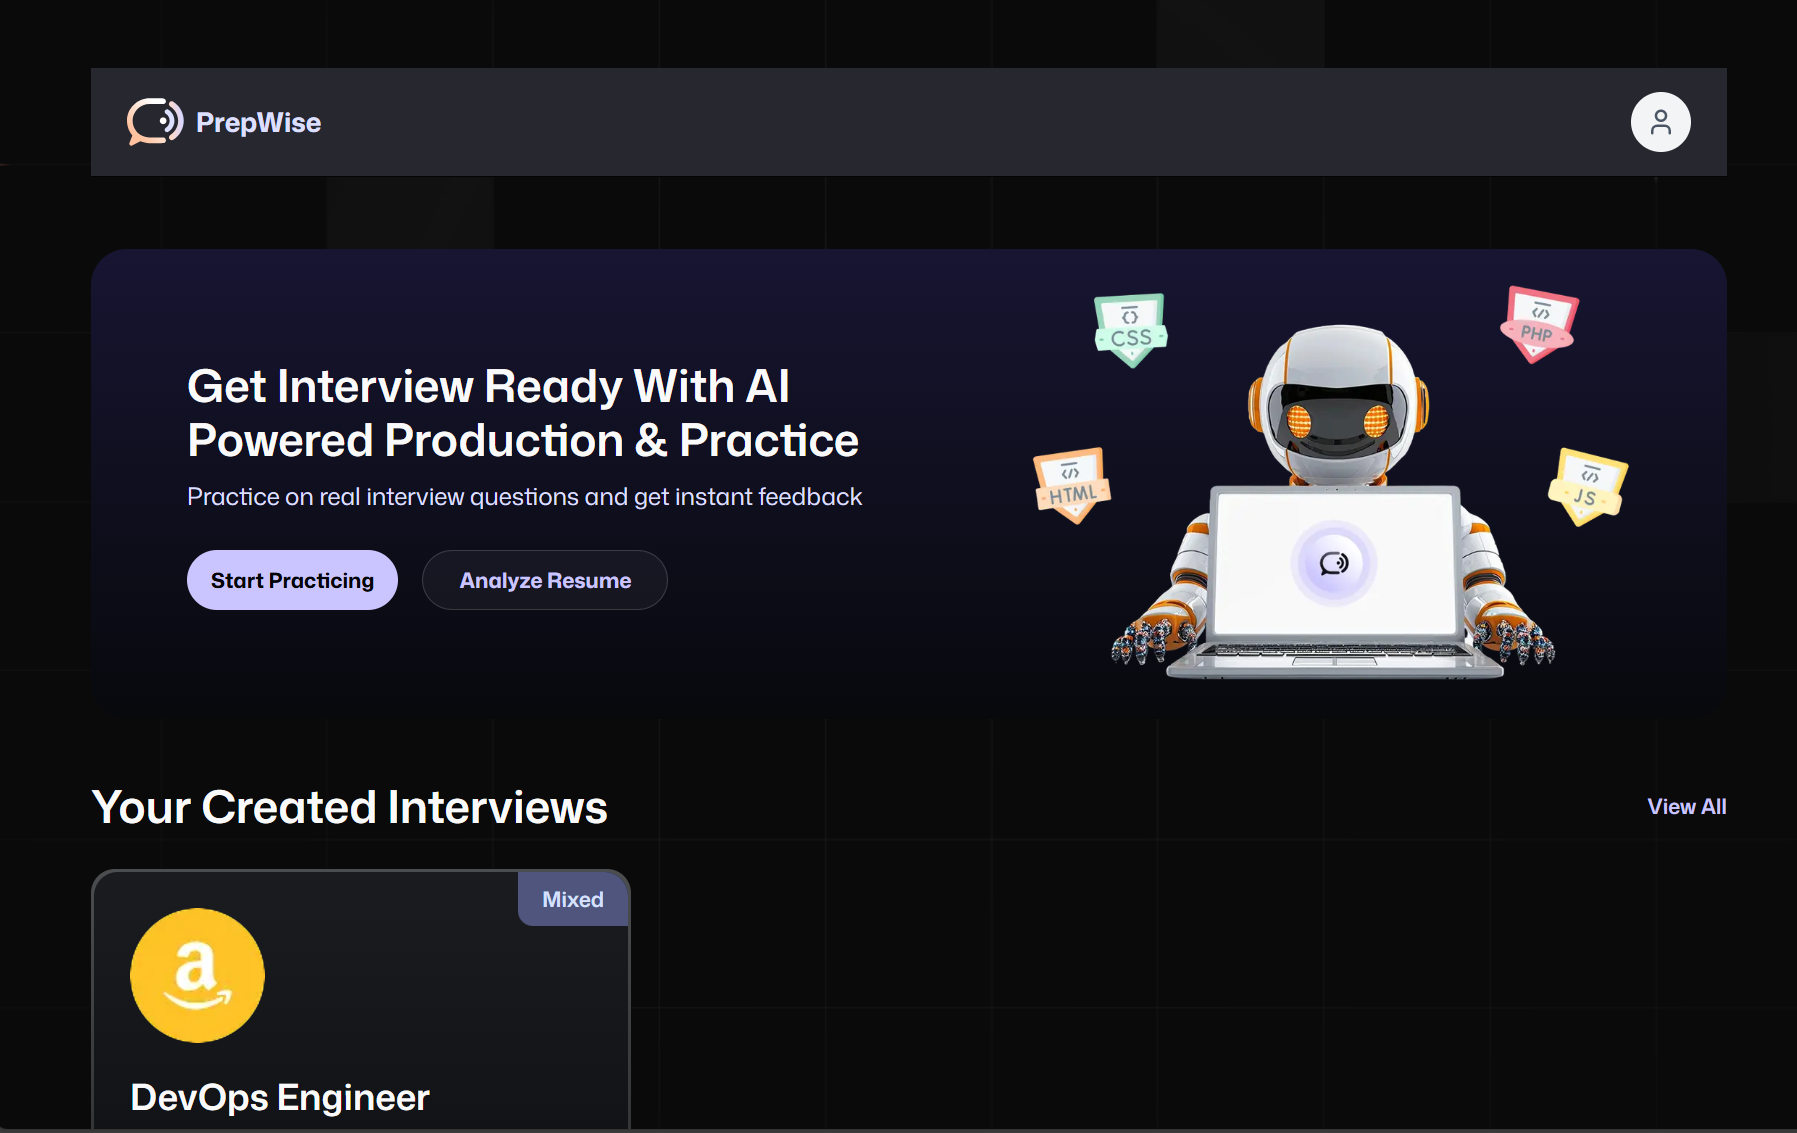The width and height of the screenshot is (1797, 1133).
Task: Select the Mixed tag on the card
Action: (572, 898)
